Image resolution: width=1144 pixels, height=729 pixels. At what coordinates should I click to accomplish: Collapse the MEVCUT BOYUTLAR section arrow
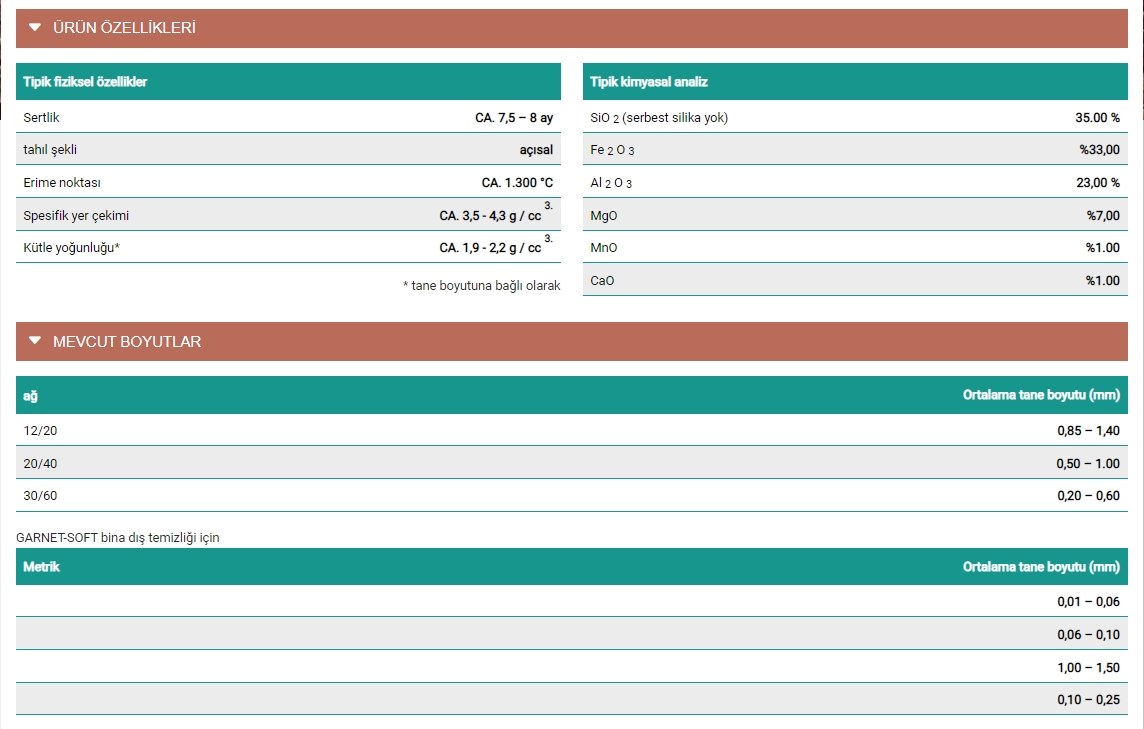point(35,341)
